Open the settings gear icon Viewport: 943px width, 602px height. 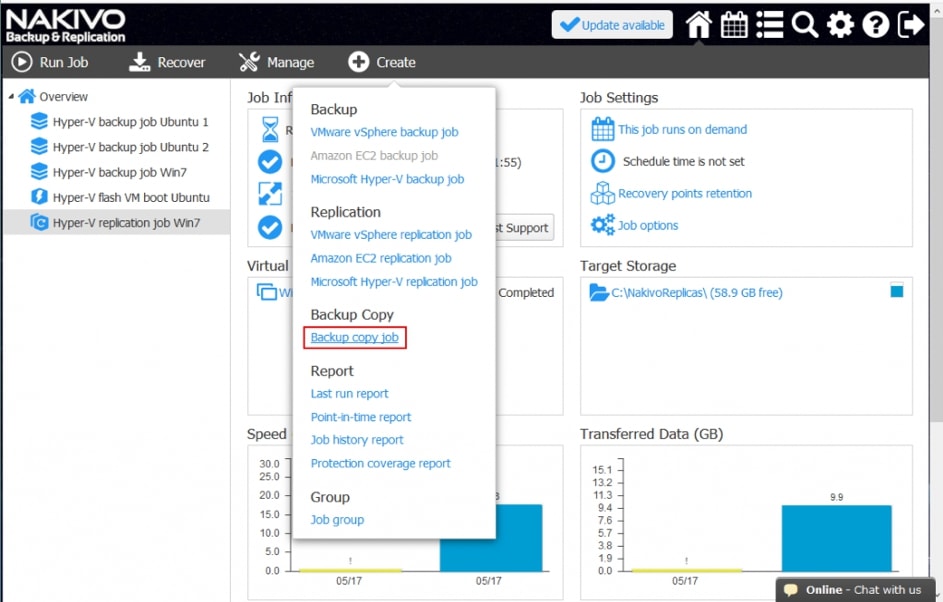click(x=840, y=25)
